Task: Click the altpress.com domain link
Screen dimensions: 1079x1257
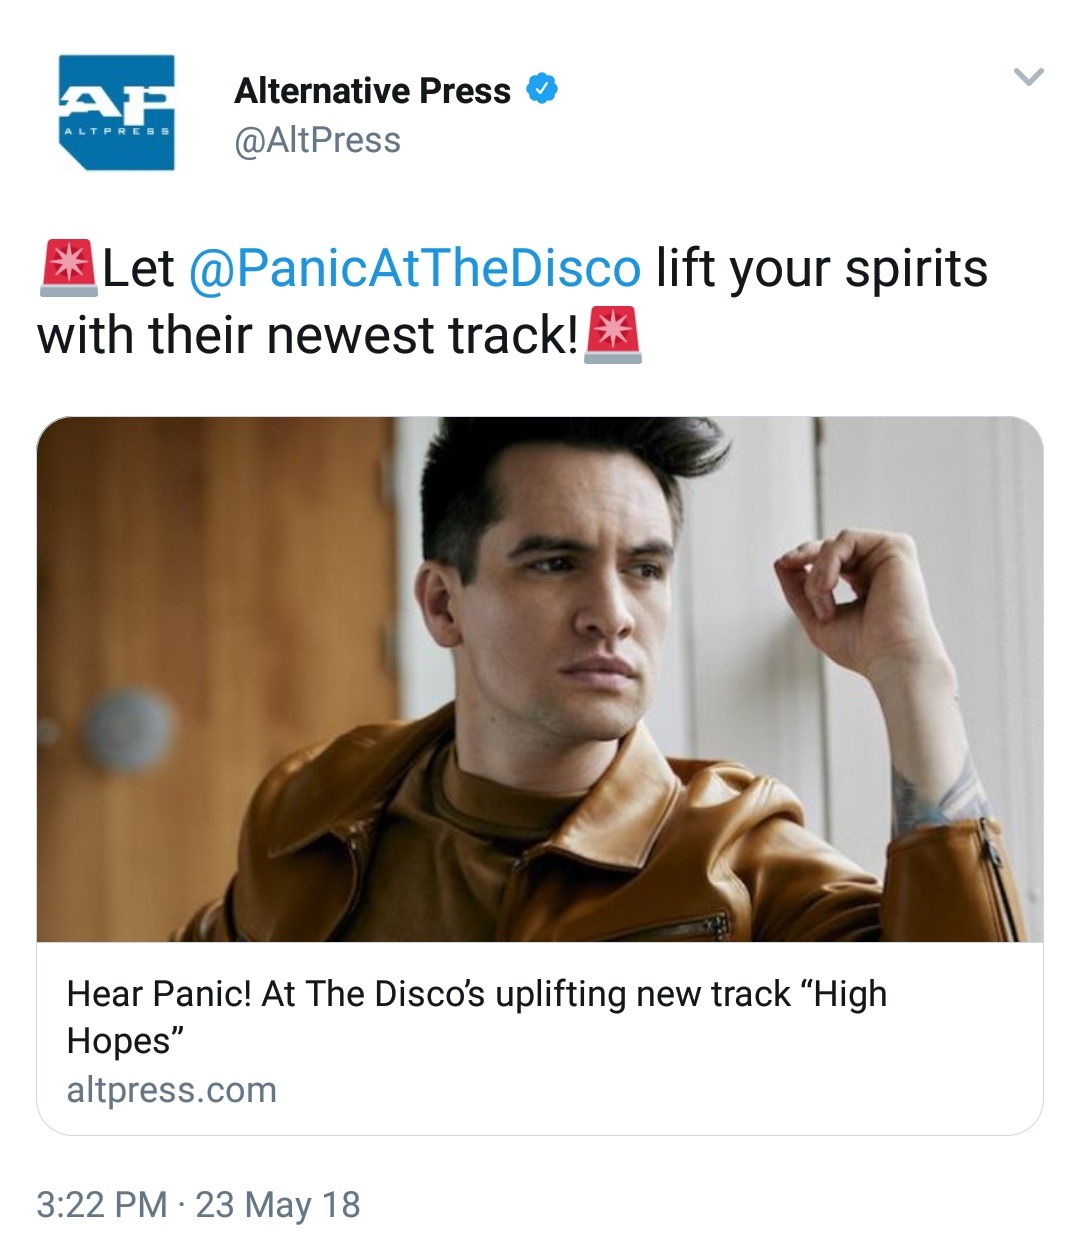Action: pos(171,1089)
